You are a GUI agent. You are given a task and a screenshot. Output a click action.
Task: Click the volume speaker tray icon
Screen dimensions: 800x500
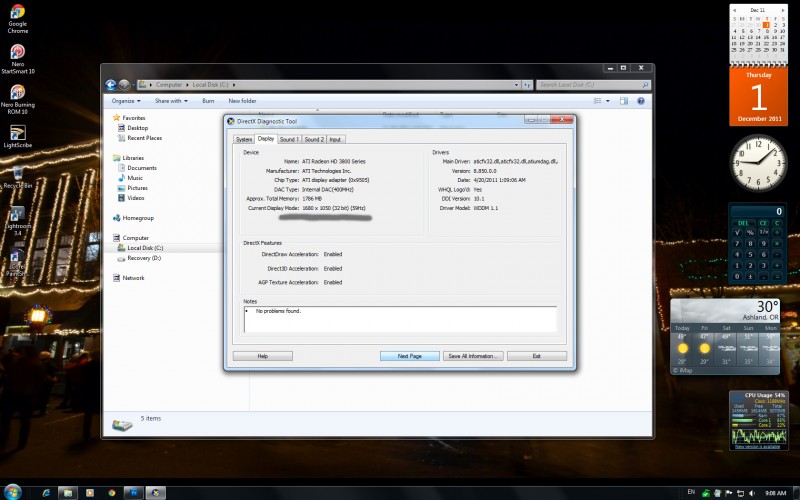click(752, 493)
